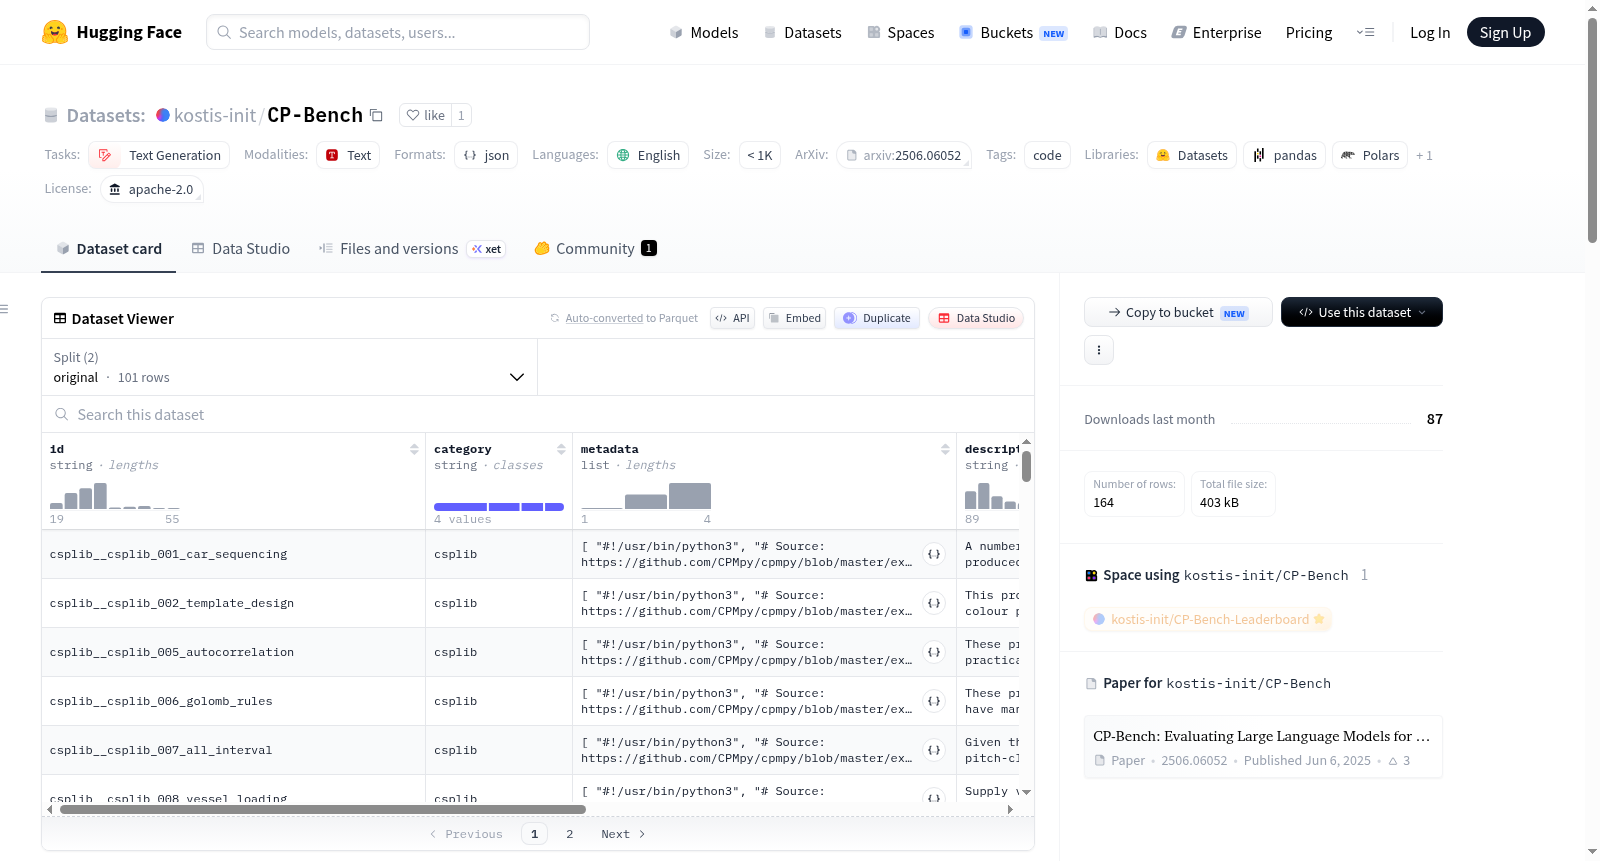Click the CP-Bench dataset title link

[x=315, y=115]
